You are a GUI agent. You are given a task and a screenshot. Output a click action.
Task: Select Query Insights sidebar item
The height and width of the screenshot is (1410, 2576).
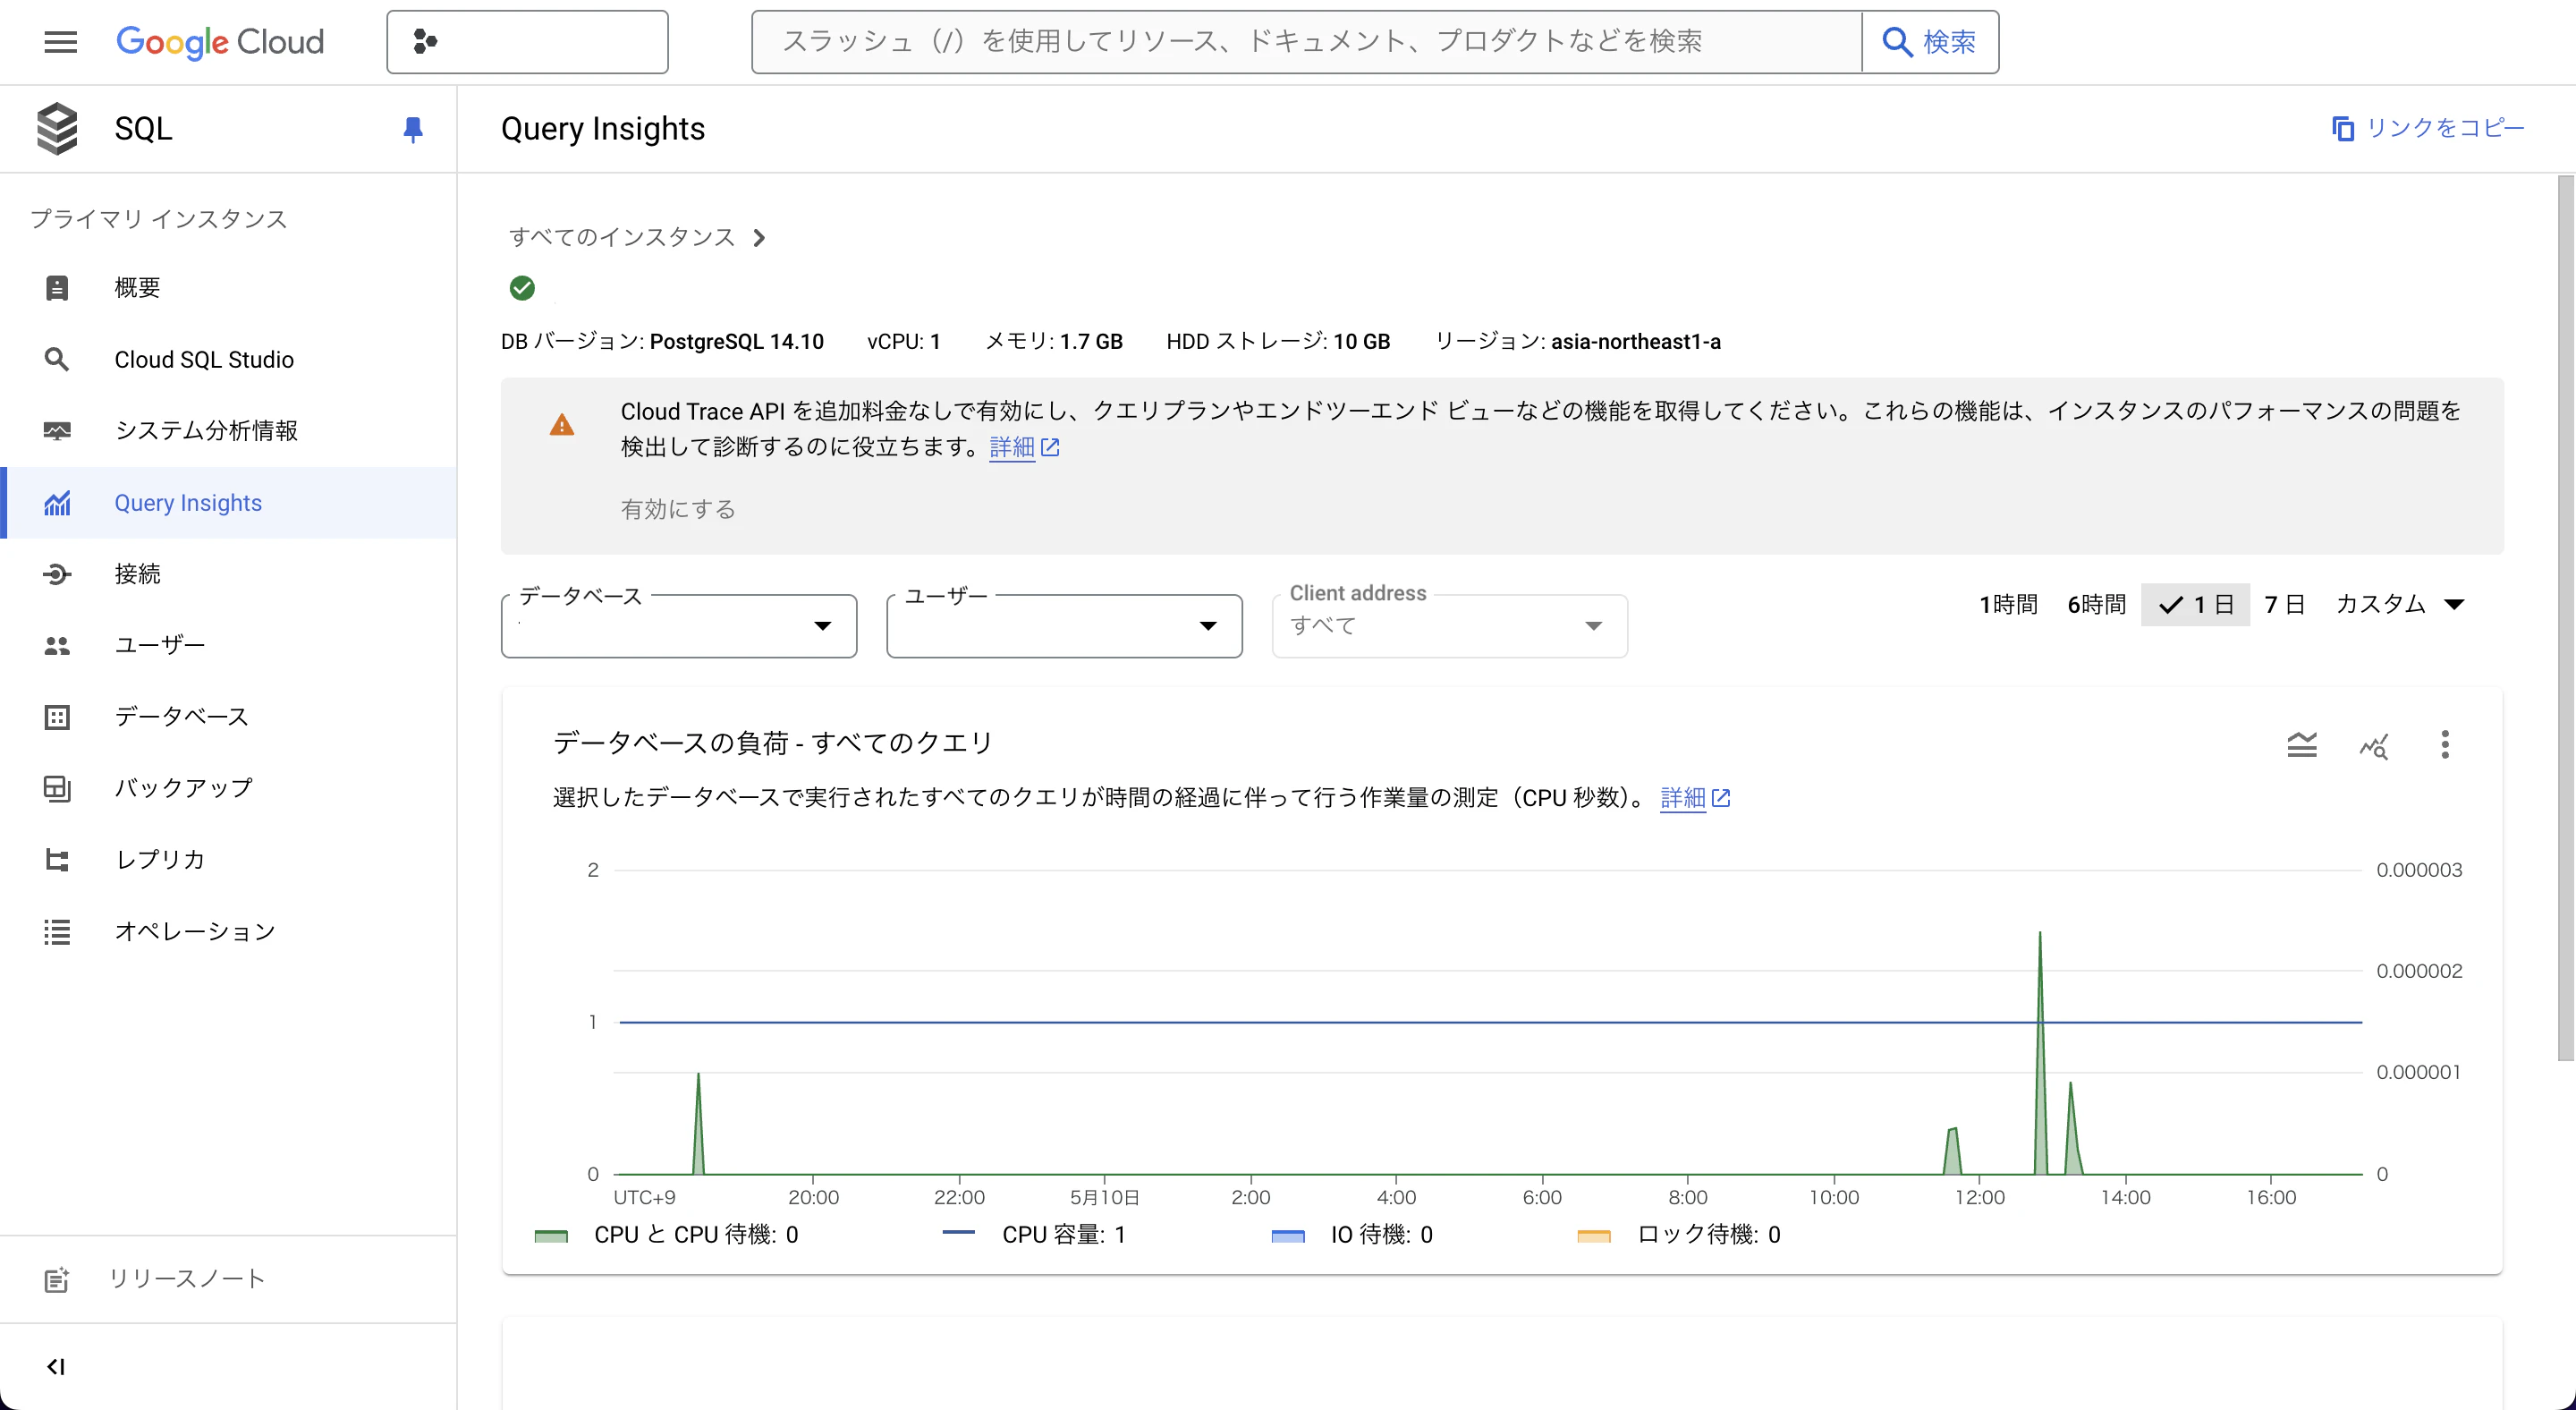tap(229, 503)
